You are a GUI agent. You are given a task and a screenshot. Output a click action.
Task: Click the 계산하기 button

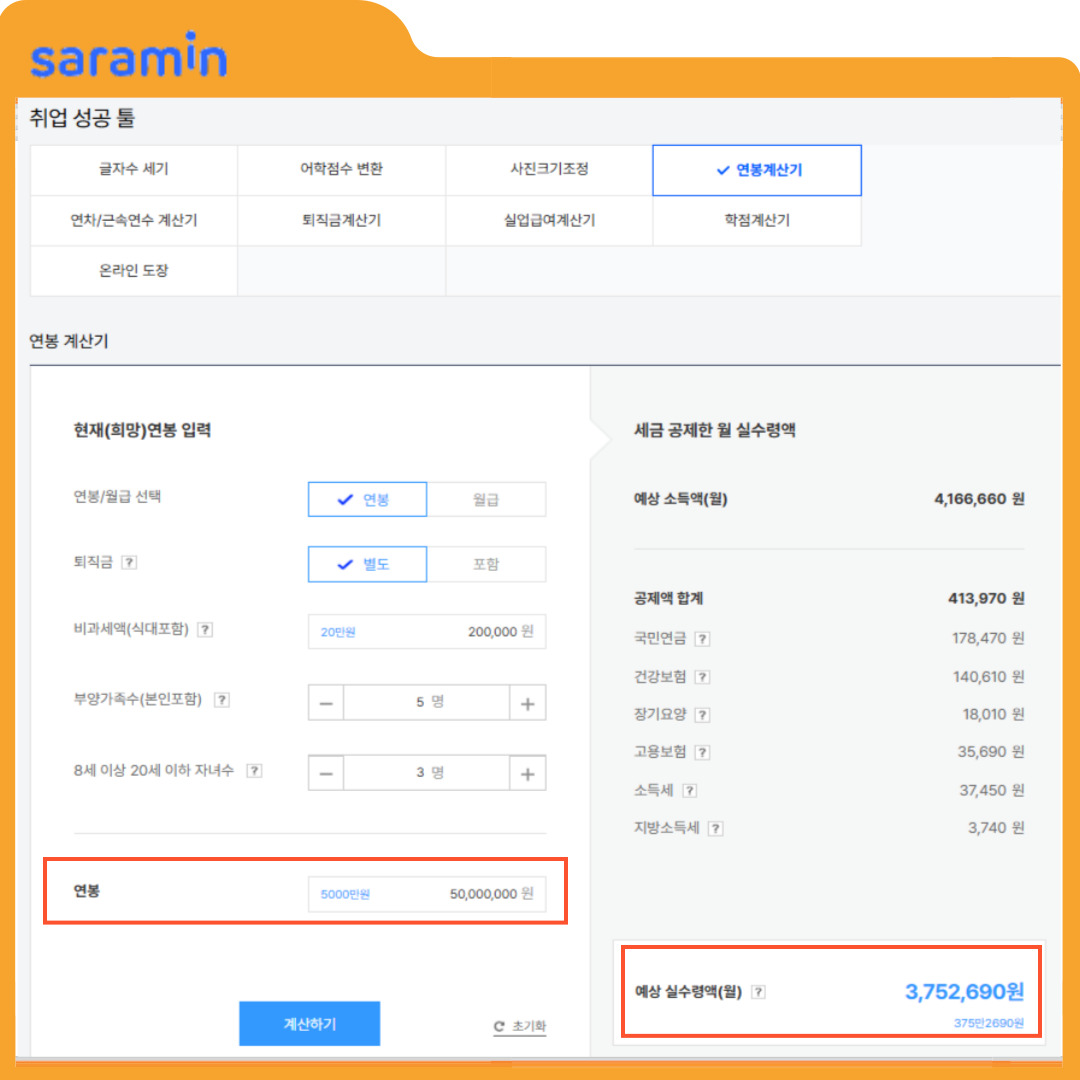point(309,1023)
